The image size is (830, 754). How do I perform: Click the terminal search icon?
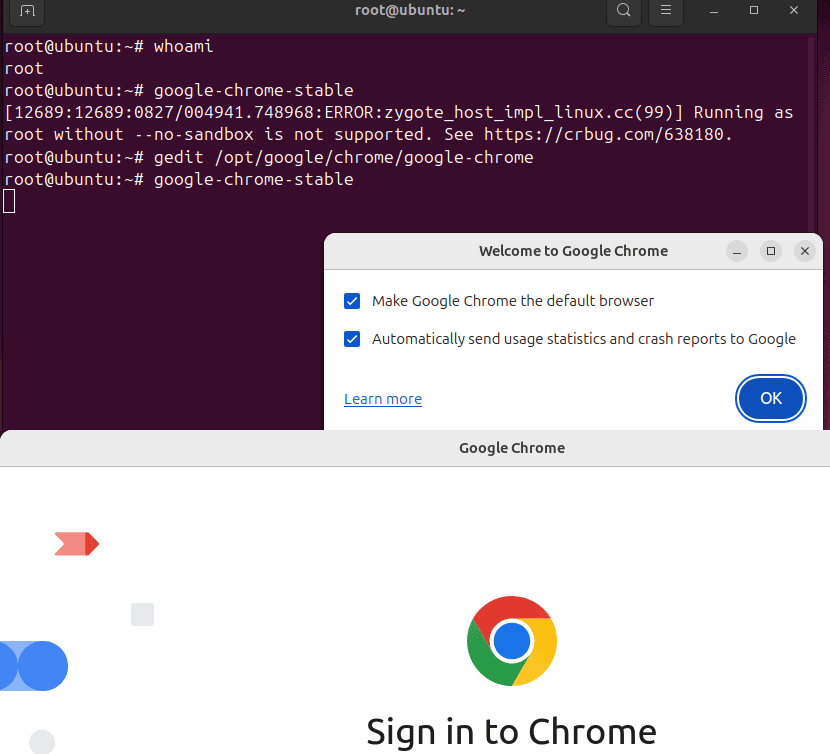624,11
